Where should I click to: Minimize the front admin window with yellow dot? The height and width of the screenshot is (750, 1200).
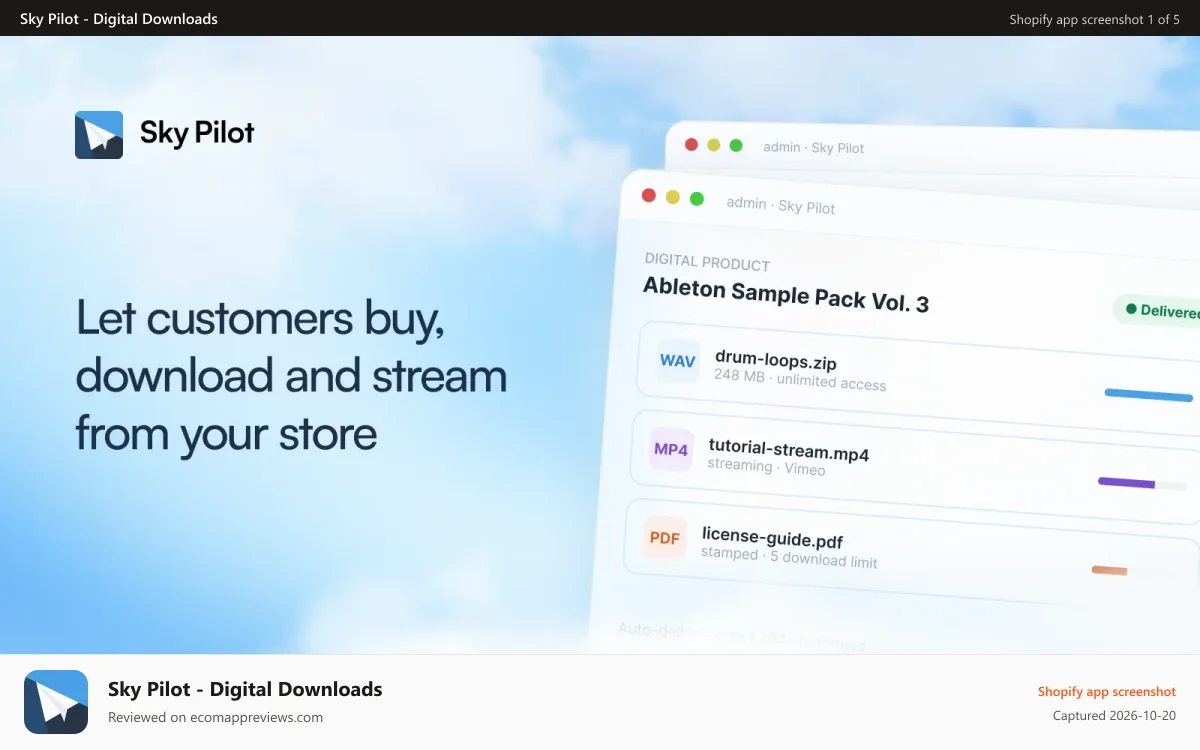pyautogui.click(x=673, y=197)
